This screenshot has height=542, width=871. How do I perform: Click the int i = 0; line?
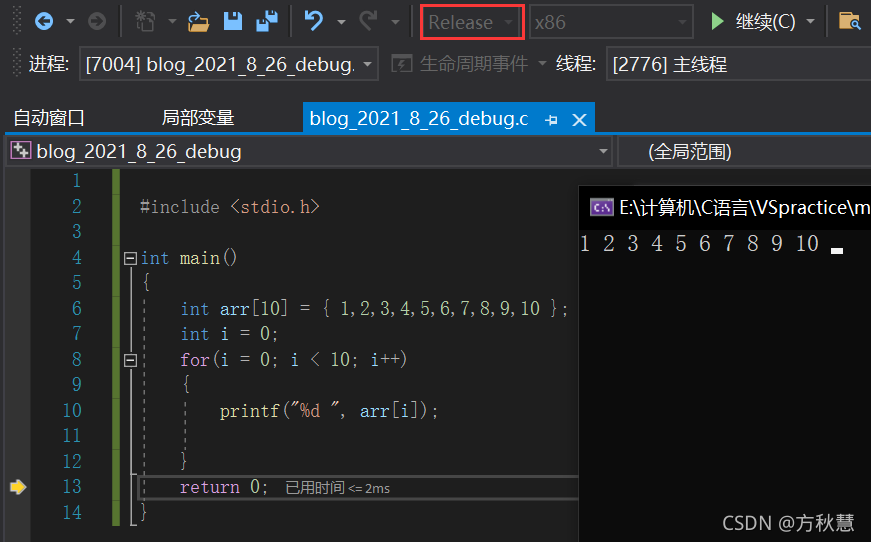coord(229,334)
